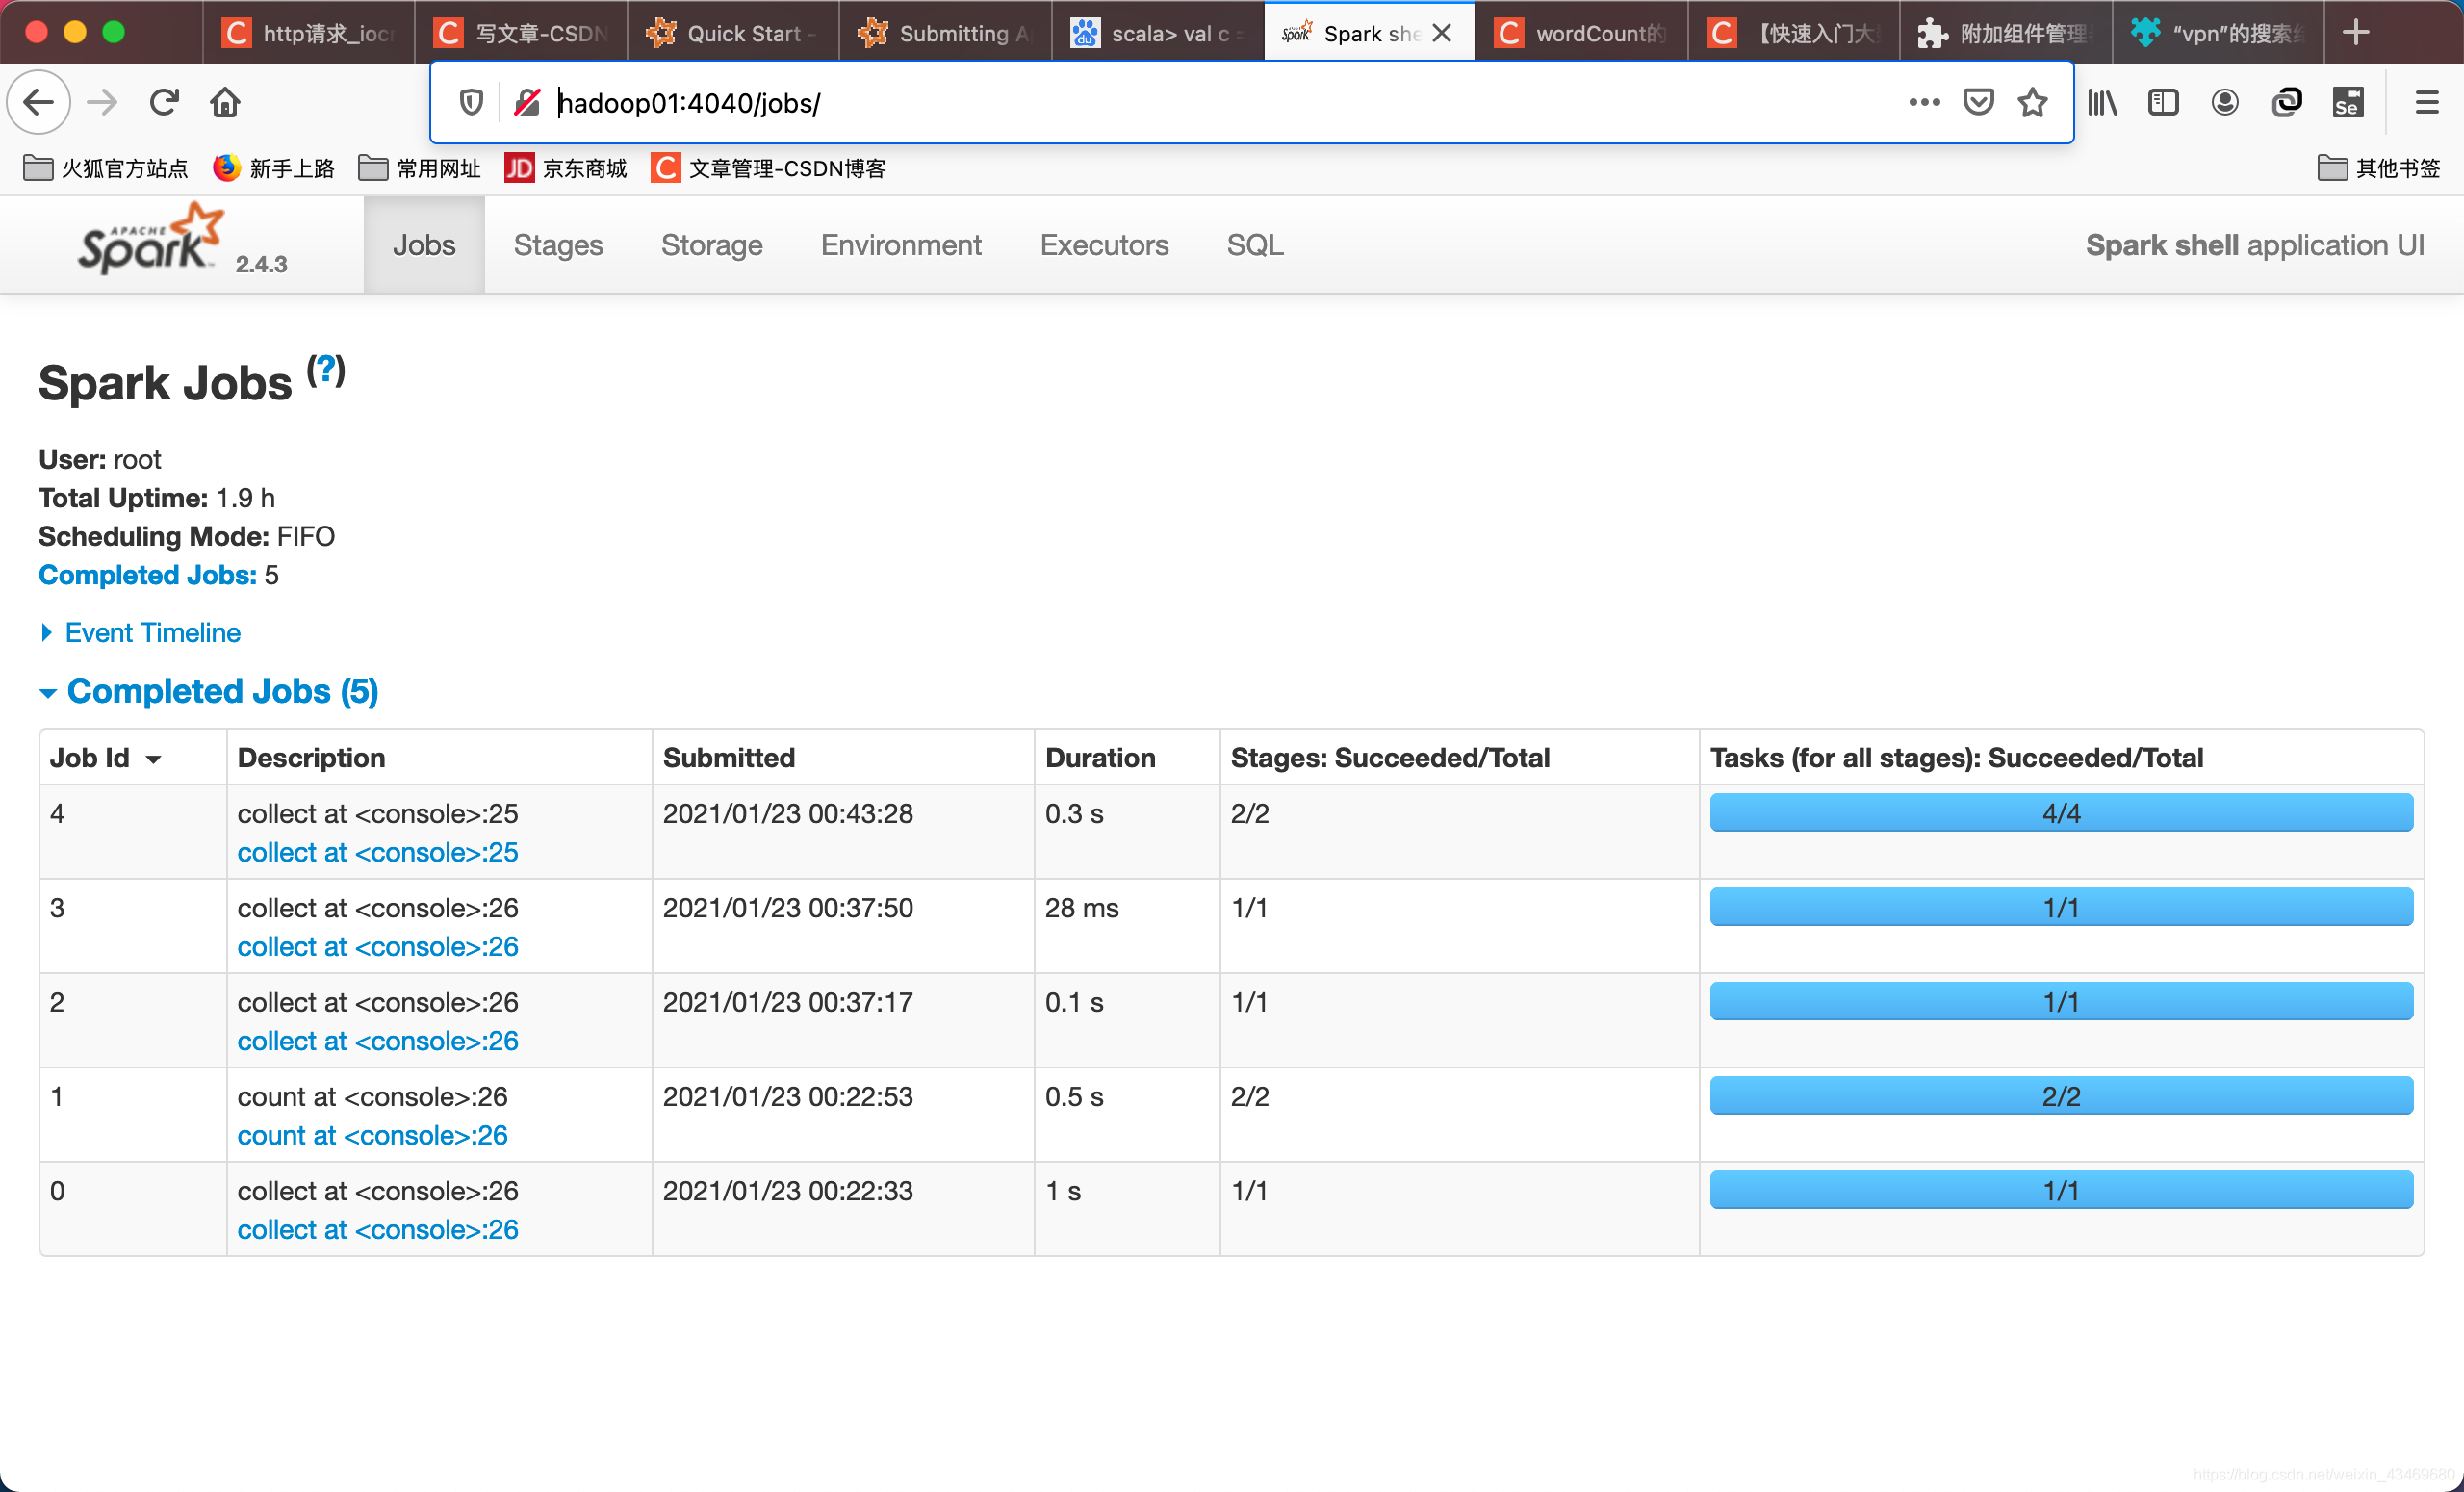Screen dimensions: 2464x1492
Task: Reload the current page
Action: pos(164,102)
